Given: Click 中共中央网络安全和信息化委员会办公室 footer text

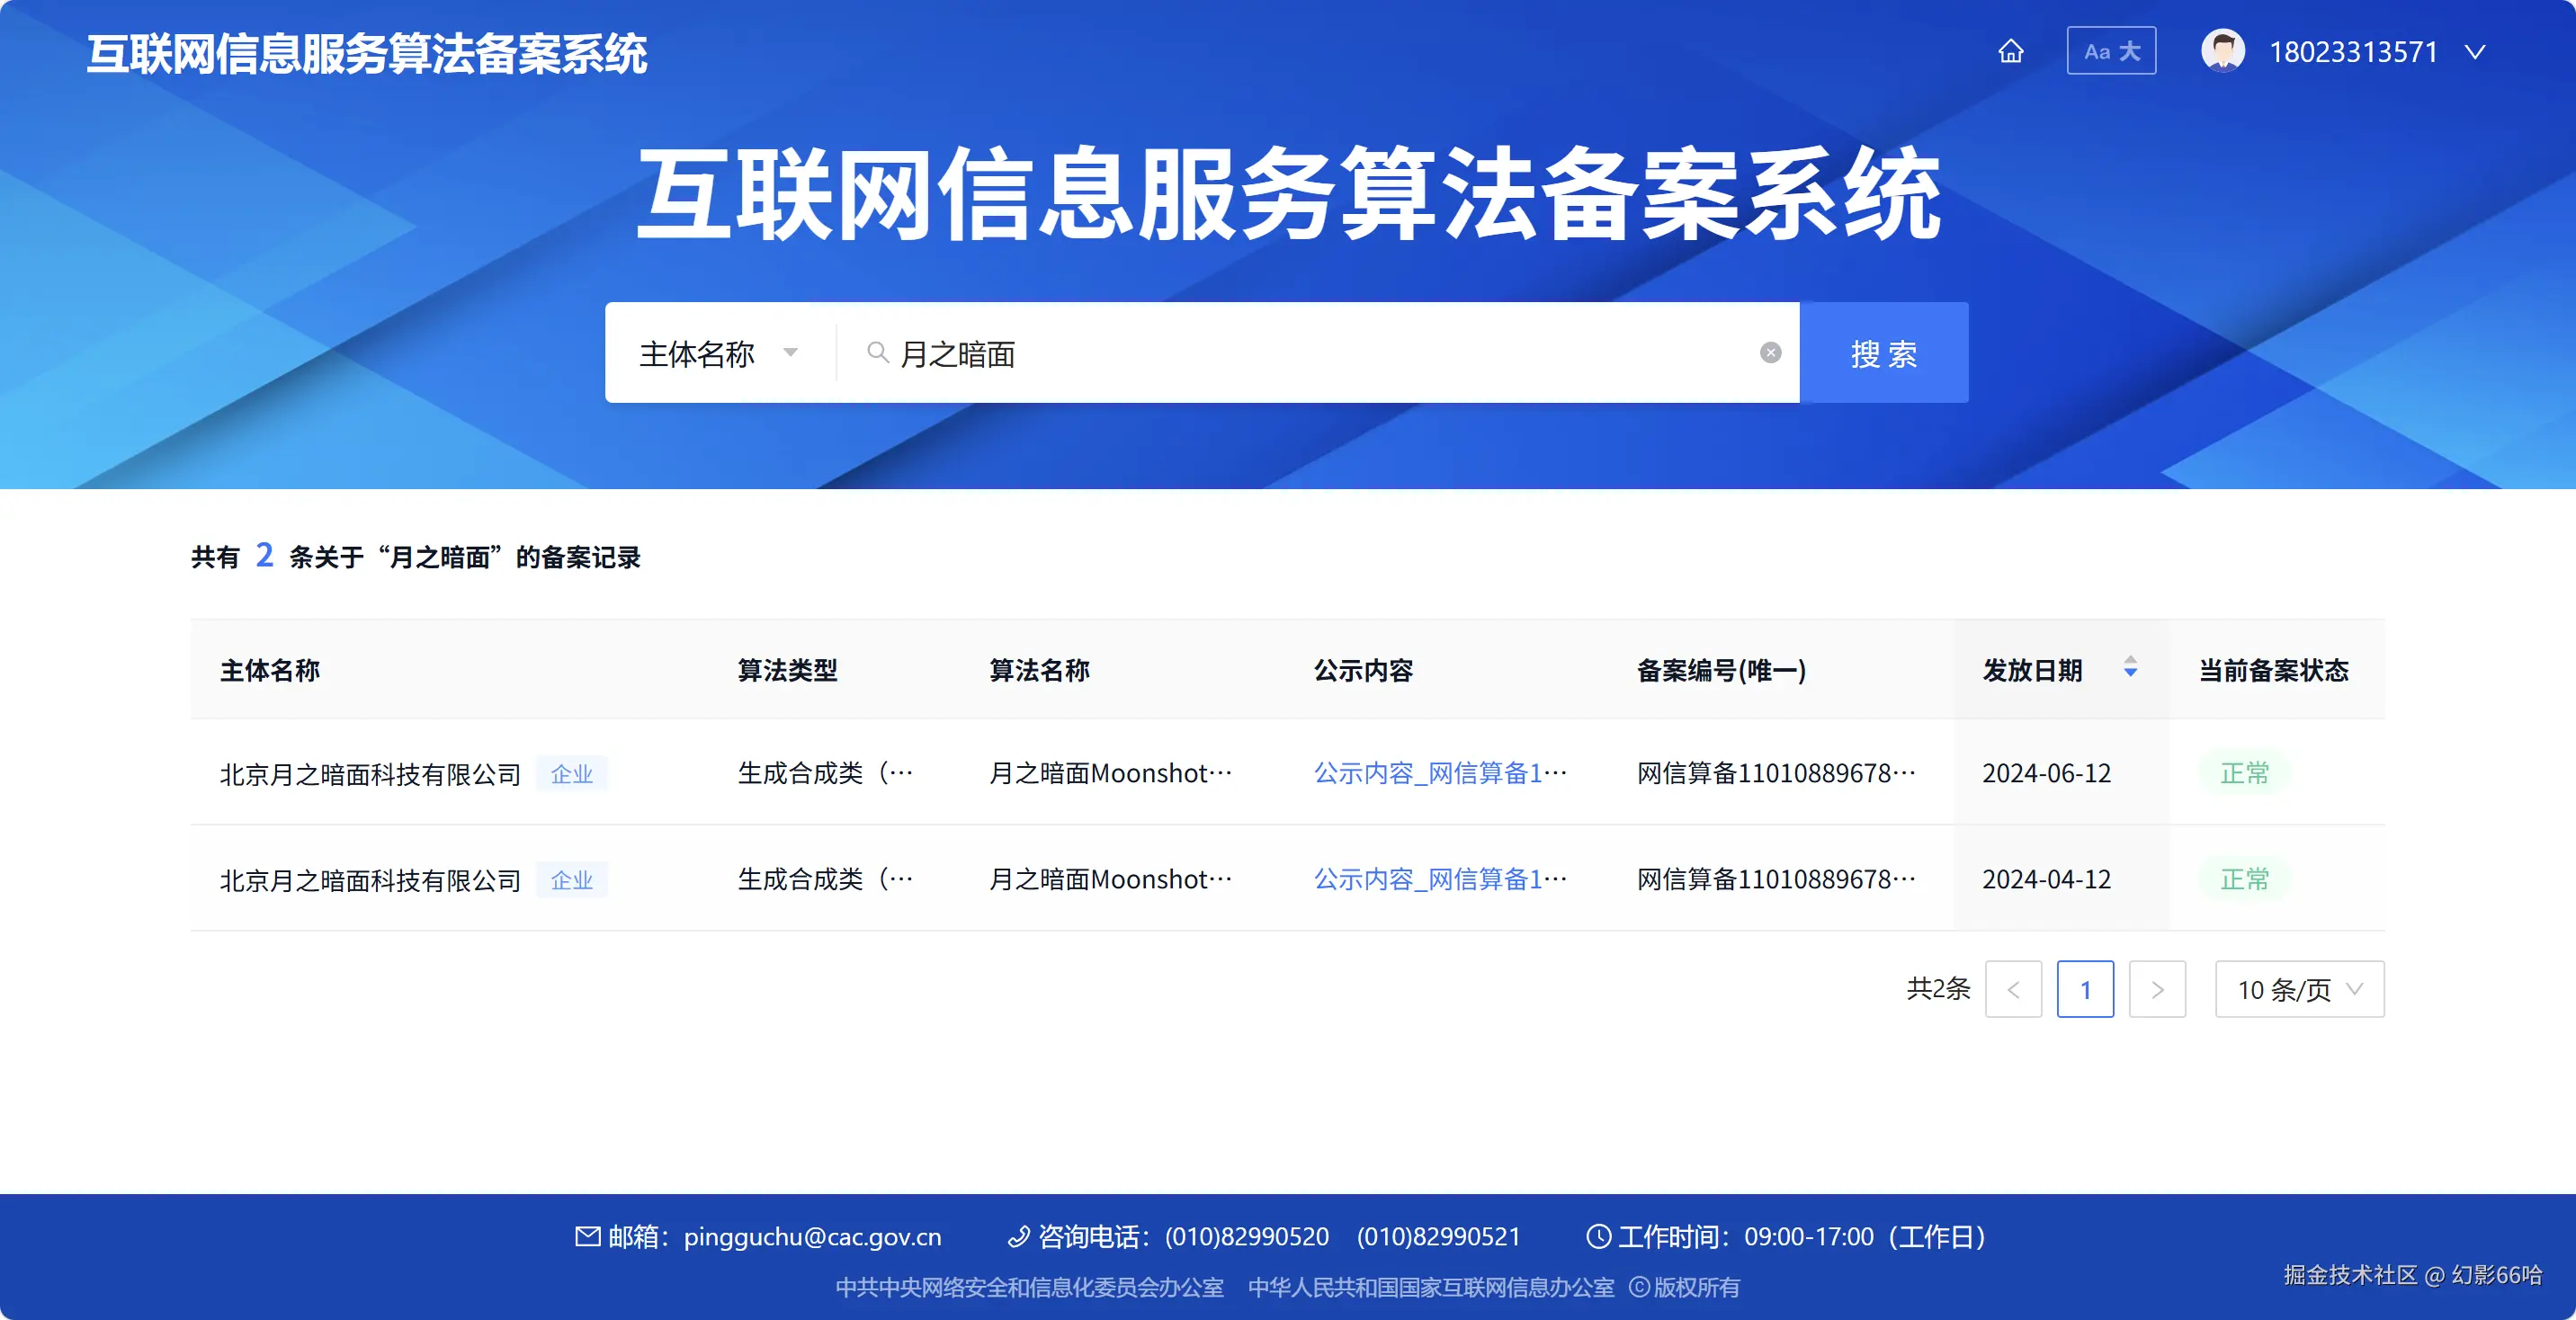Looking at the screenshot, I should click(x=1029, y=1287).
